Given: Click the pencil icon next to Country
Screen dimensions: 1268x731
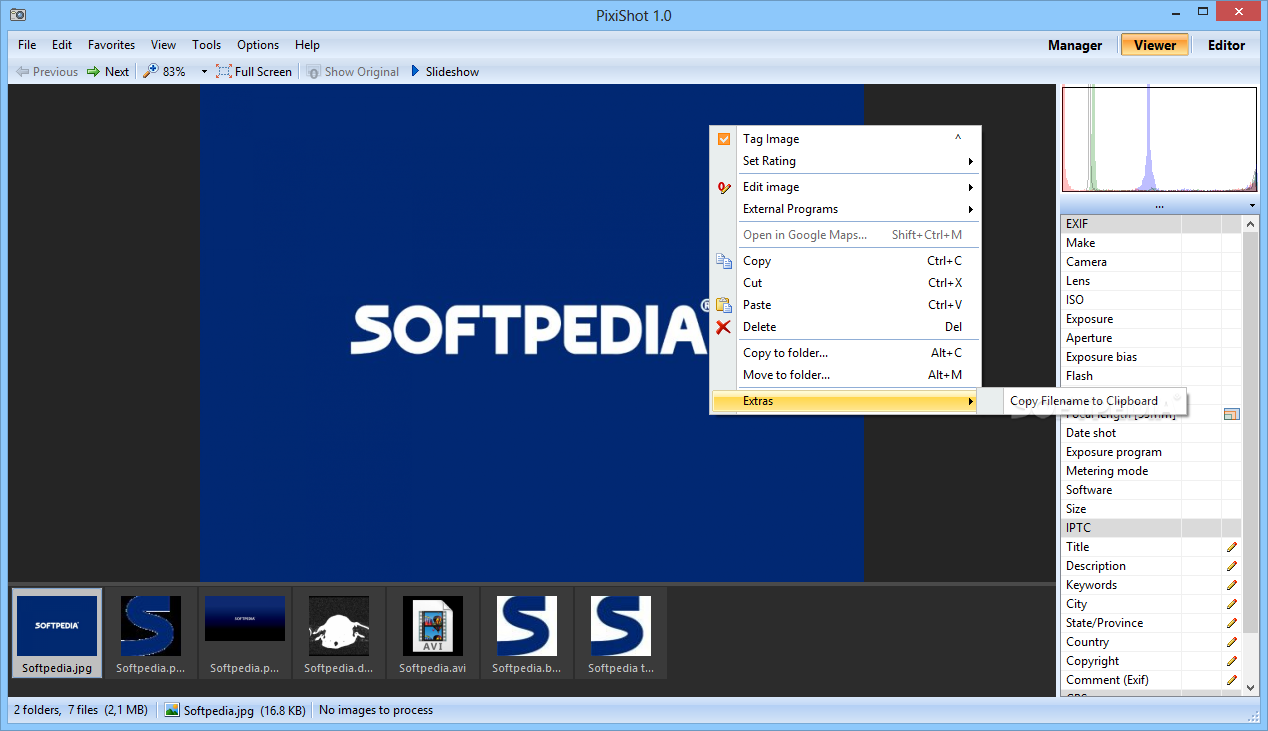Looking at the screenshot, I should 1232,642.
